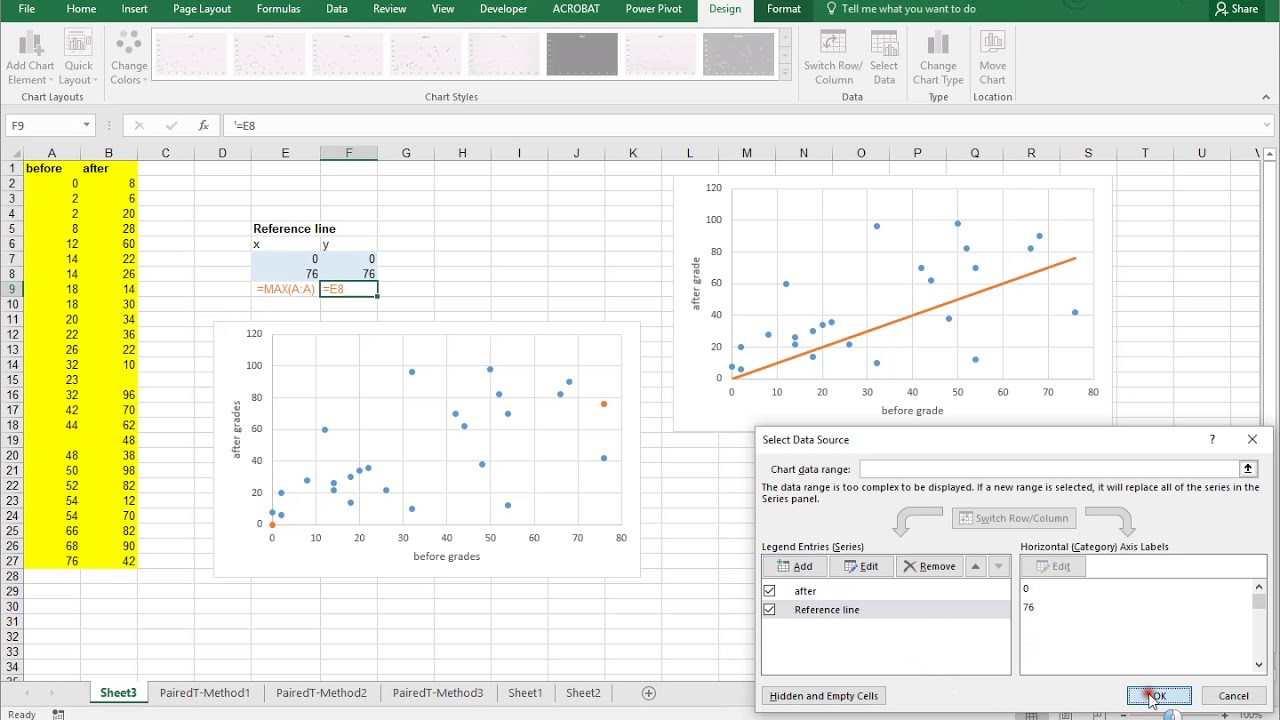Screen dimensions: 1280x720
Task: Uncheck the 'Reference line' series checkbox
Action: coord(769,609)
